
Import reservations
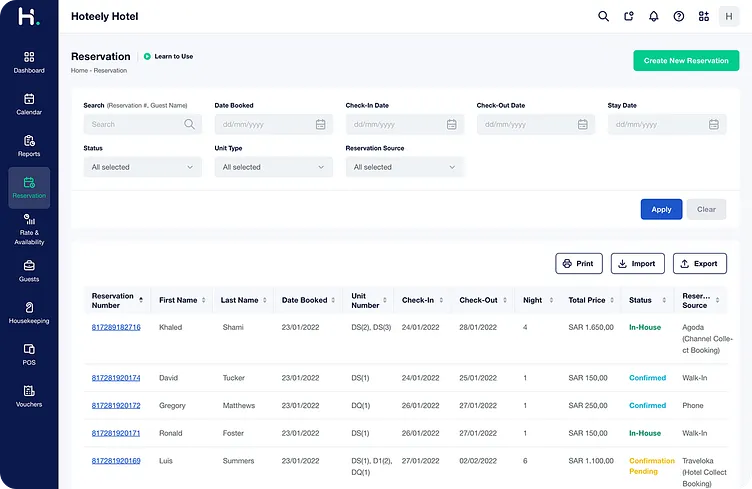tap(637, 264)
